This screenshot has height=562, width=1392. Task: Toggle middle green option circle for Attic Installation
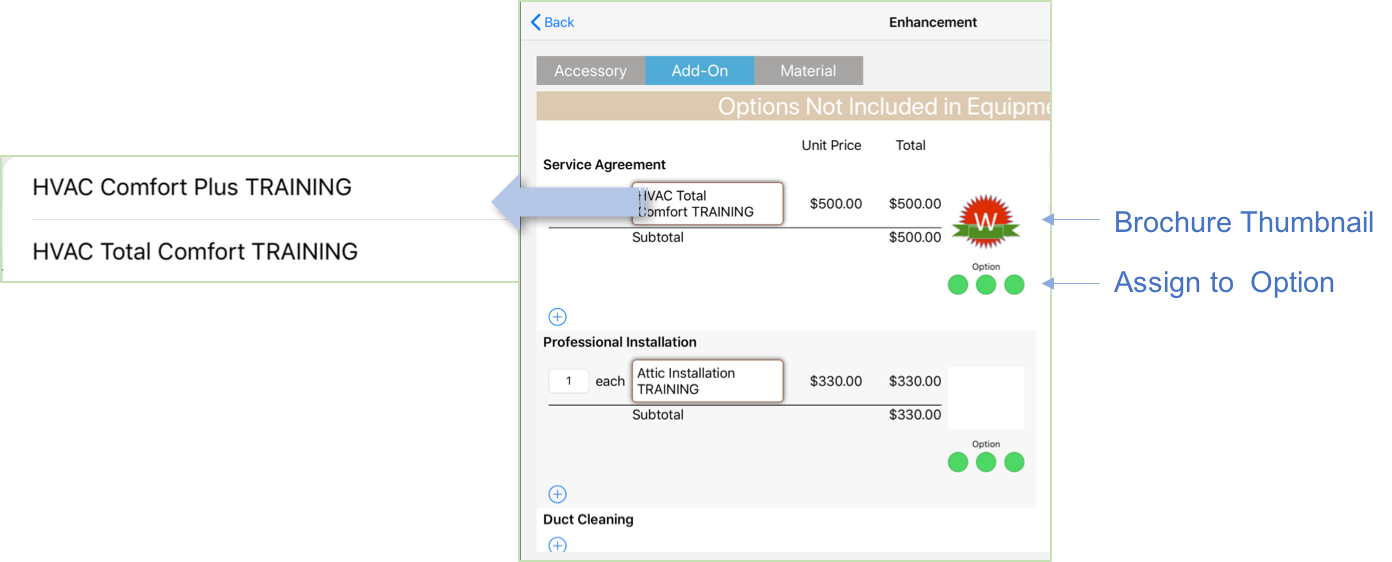click(x=986, y=462)
